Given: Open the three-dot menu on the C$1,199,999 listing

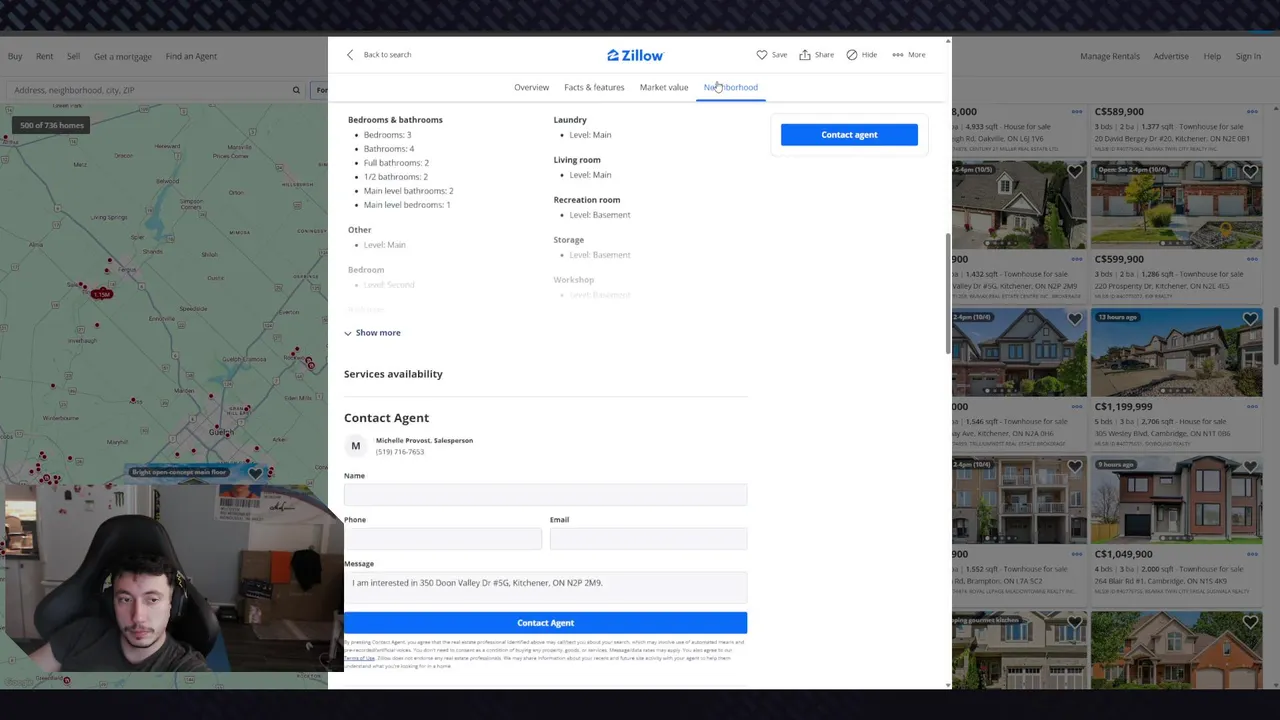Looking at the screenshot, I should click(x=1252, y=407).
